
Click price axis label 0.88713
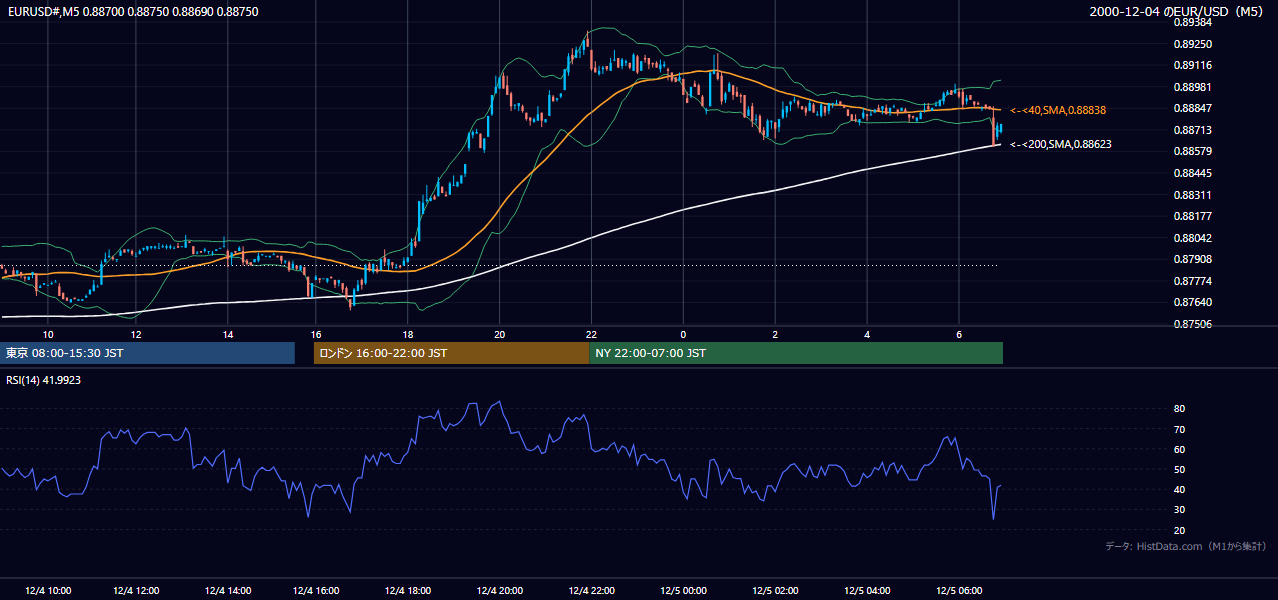pyautogui.click(x=1192, y=130)
